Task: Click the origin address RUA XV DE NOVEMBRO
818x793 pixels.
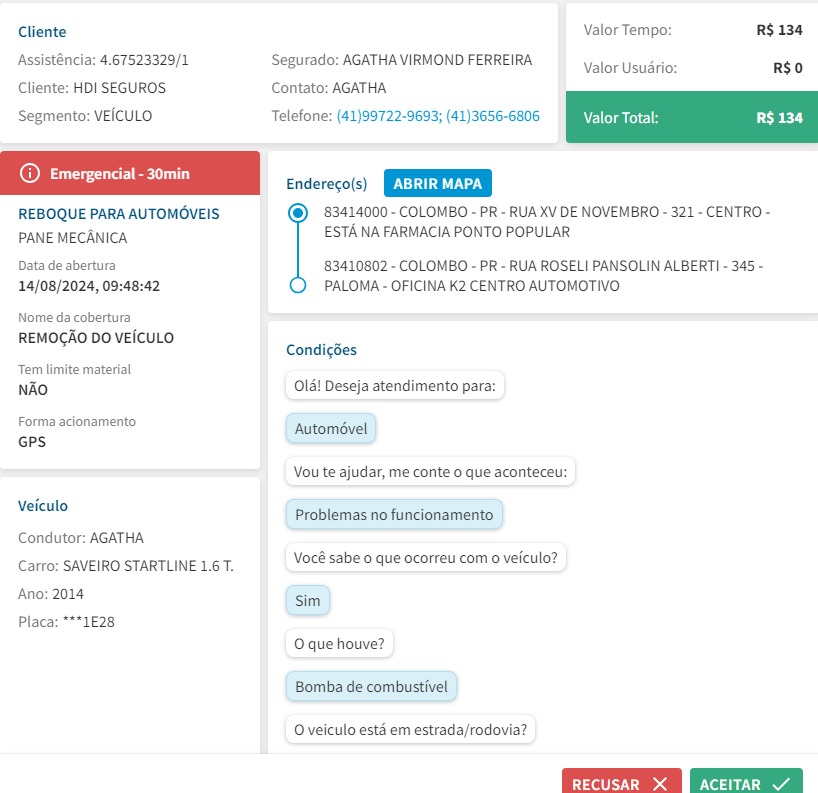Action: pyautogui.click(x=547, y=222)
